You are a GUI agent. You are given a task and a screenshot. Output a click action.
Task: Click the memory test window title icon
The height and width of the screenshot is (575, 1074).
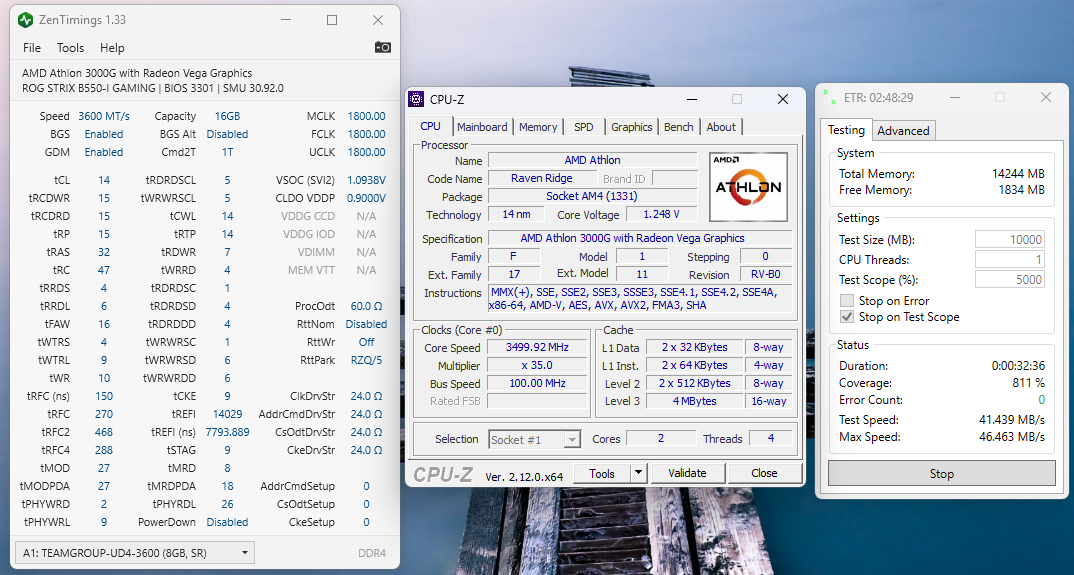[x=829, y=97]
